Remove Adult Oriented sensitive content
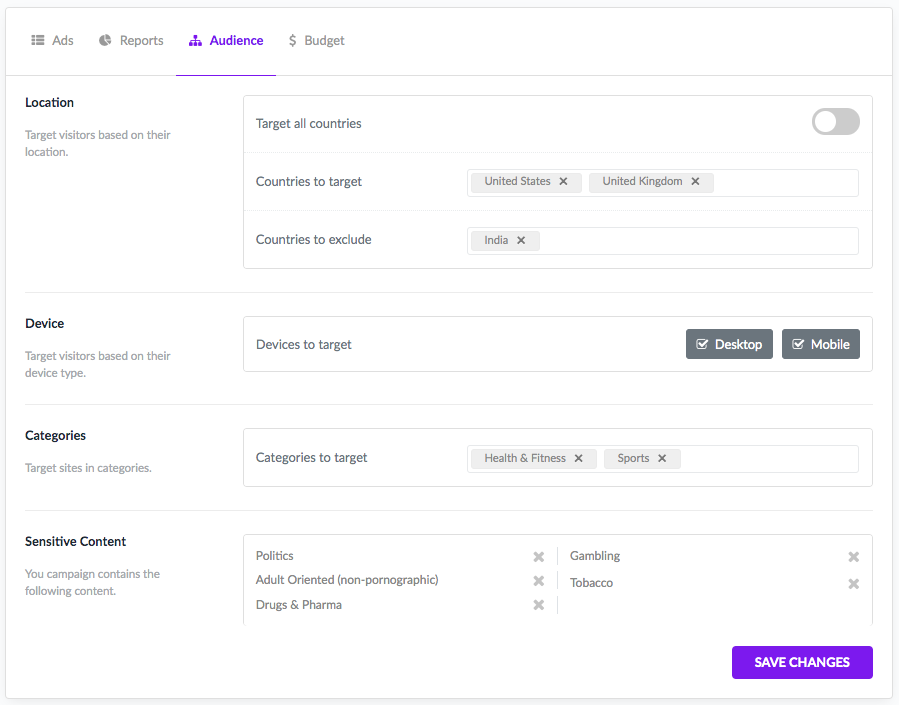Image resolution: width=899 pixels, height=705 pixels. (538, 581)
